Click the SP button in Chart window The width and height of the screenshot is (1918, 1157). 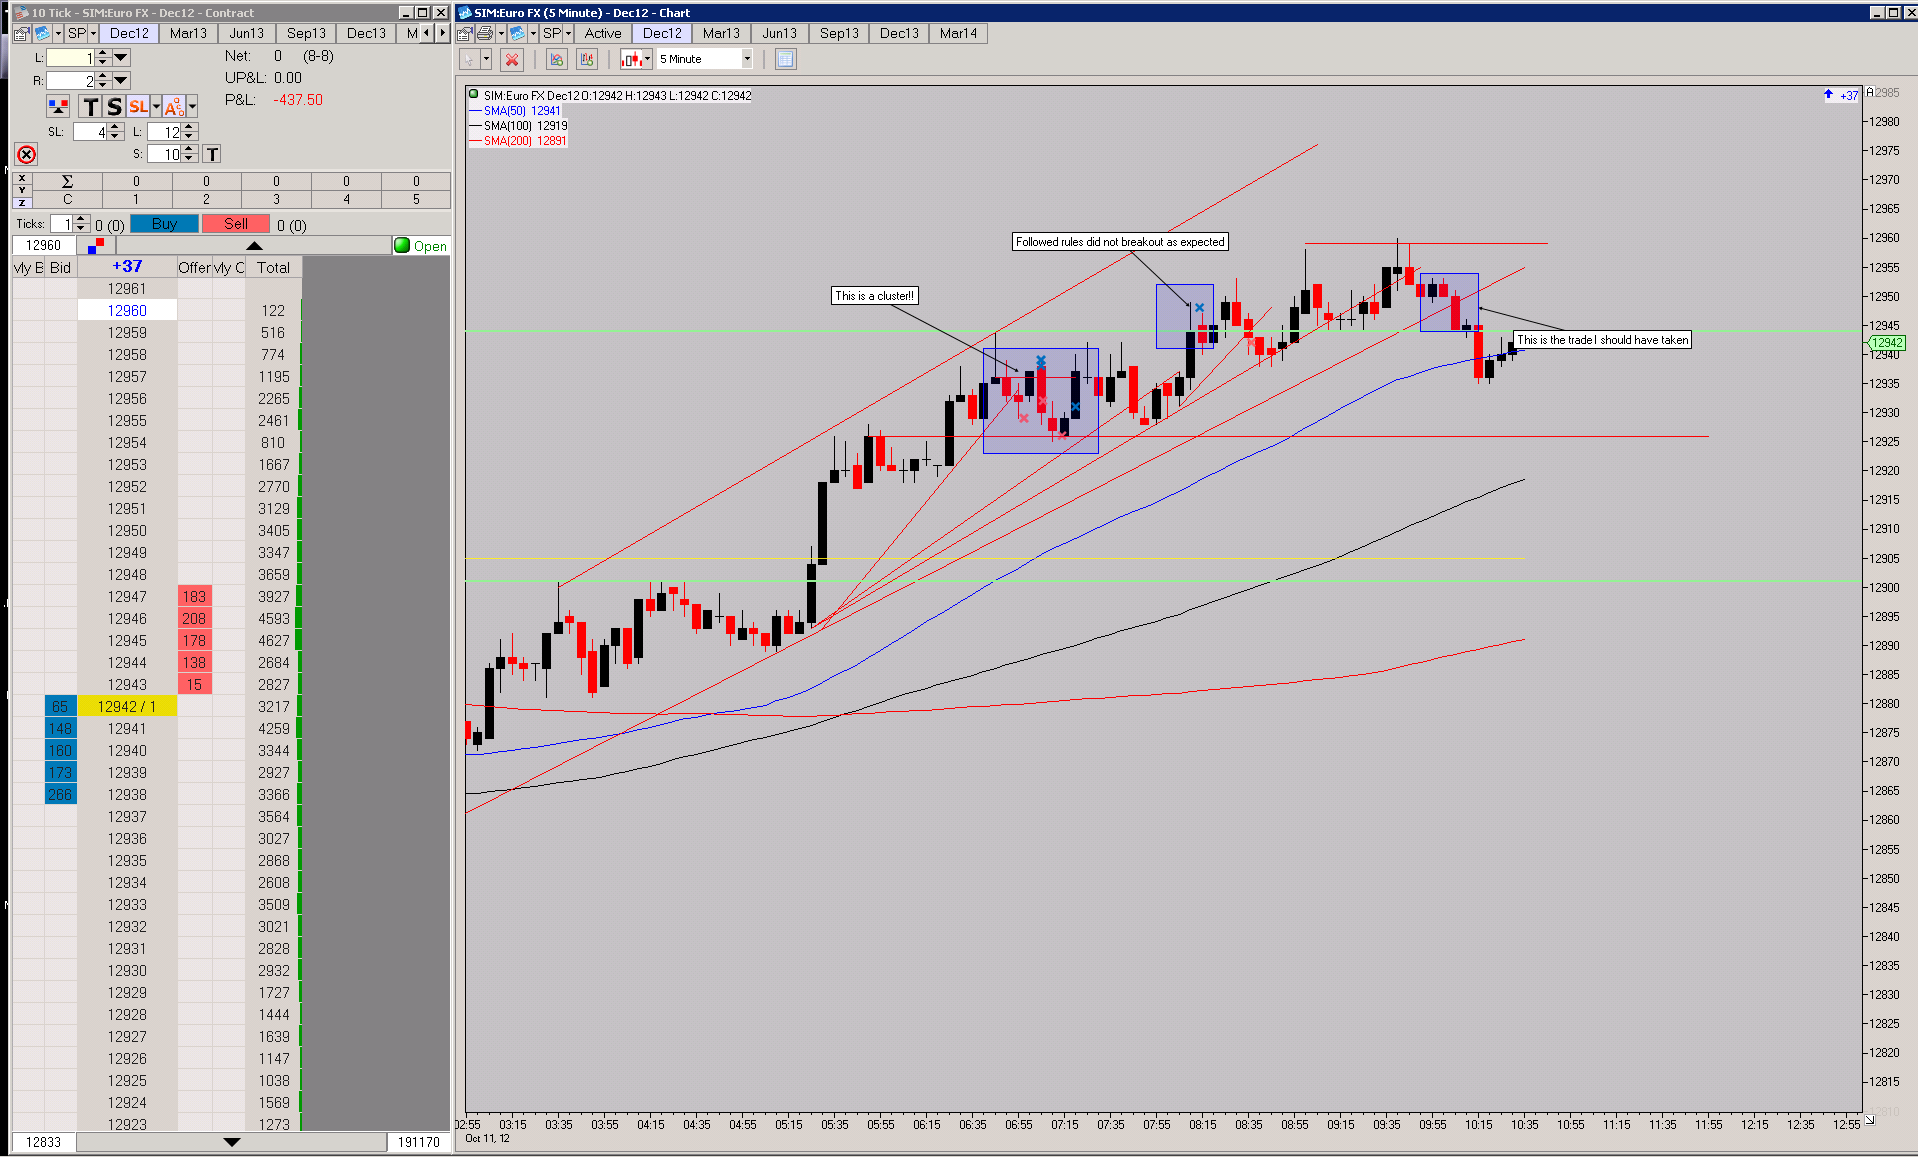click(x=552, y=33)
